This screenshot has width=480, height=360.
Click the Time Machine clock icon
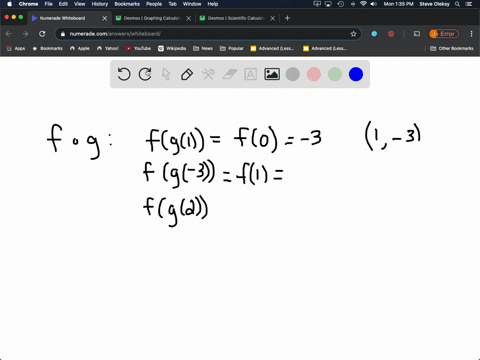click(x=341, y=4)
